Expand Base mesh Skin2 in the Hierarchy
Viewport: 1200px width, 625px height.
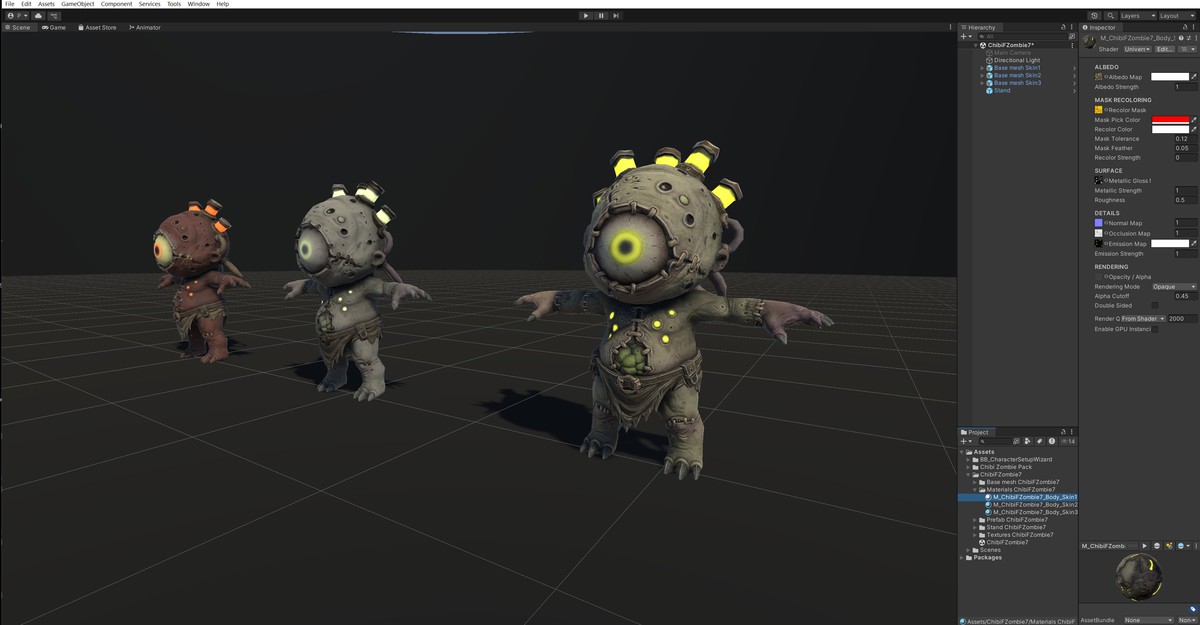point(983,75)
